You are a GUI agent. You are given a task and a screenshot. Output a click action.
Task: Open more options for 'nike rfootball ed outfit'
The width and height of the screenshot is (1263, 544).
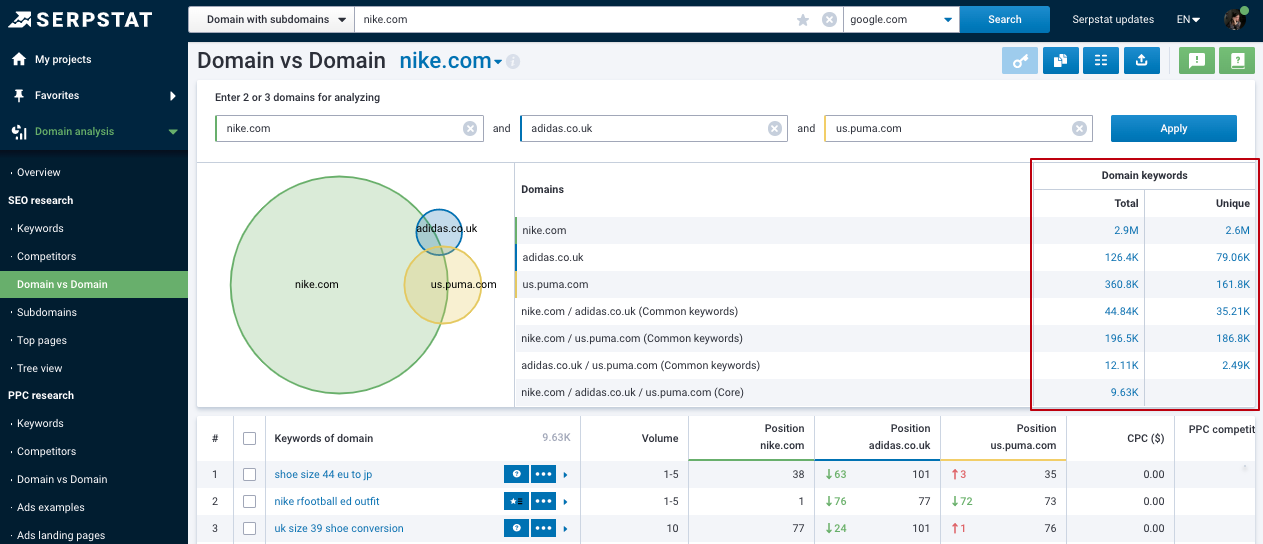coord(543,501)
